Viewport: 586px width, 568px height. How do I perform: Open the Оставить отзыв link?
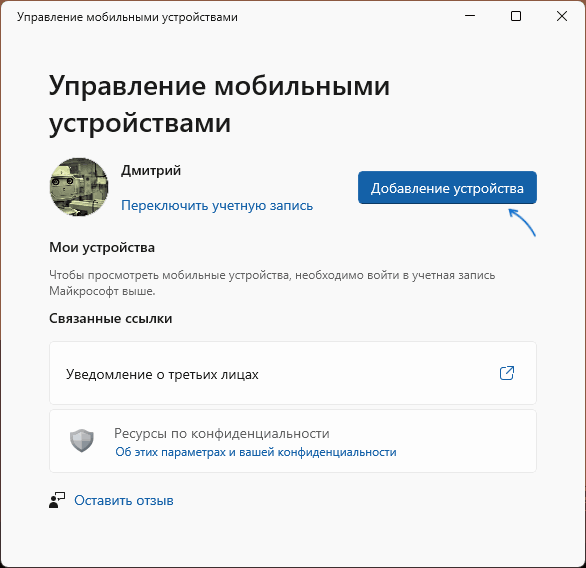[x=124, y=500]
